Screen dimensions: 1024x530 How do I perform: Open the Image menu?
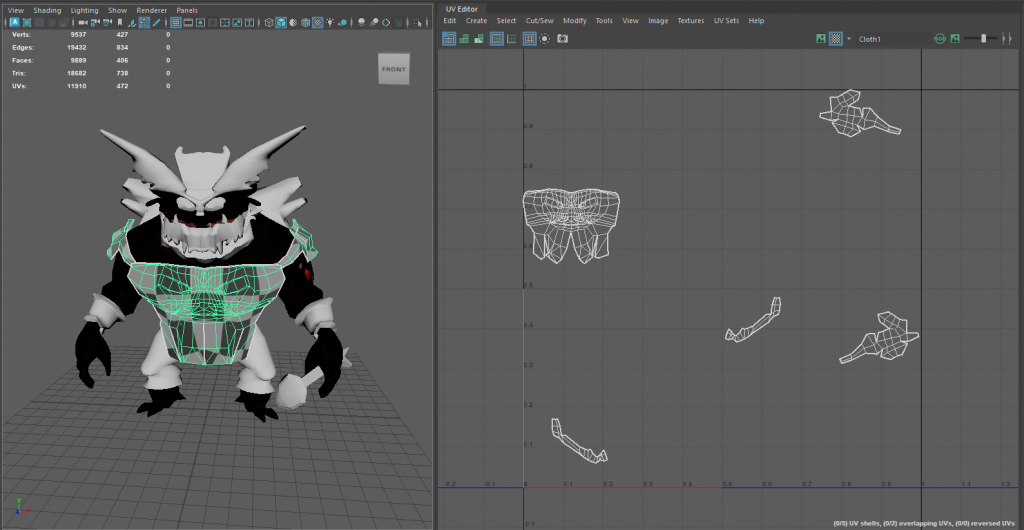coord(658,21)
